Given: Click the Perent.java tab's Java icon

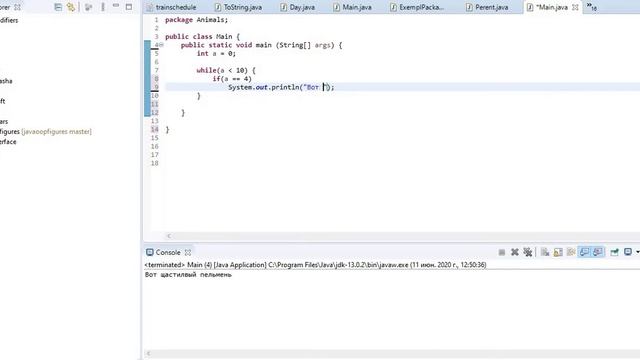Looking at the screenshot, I should (469, 7).
